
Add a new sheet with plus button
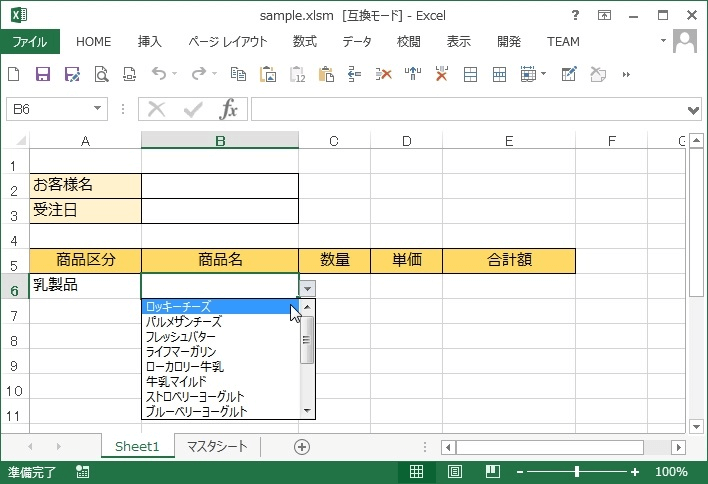[x=301, y=446]
